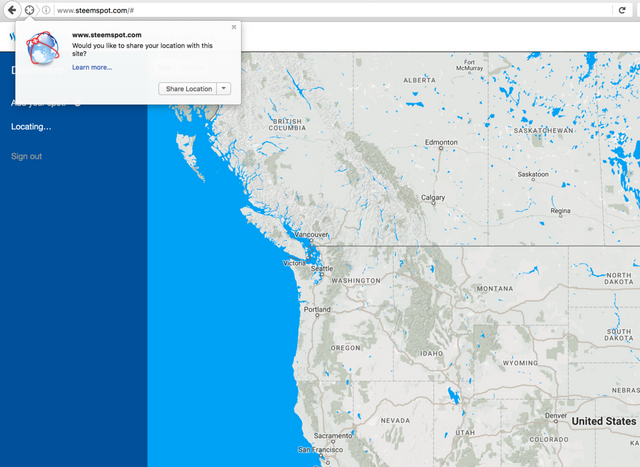
Task: Click the Share Location button
Action: click(x=188, y=89)
